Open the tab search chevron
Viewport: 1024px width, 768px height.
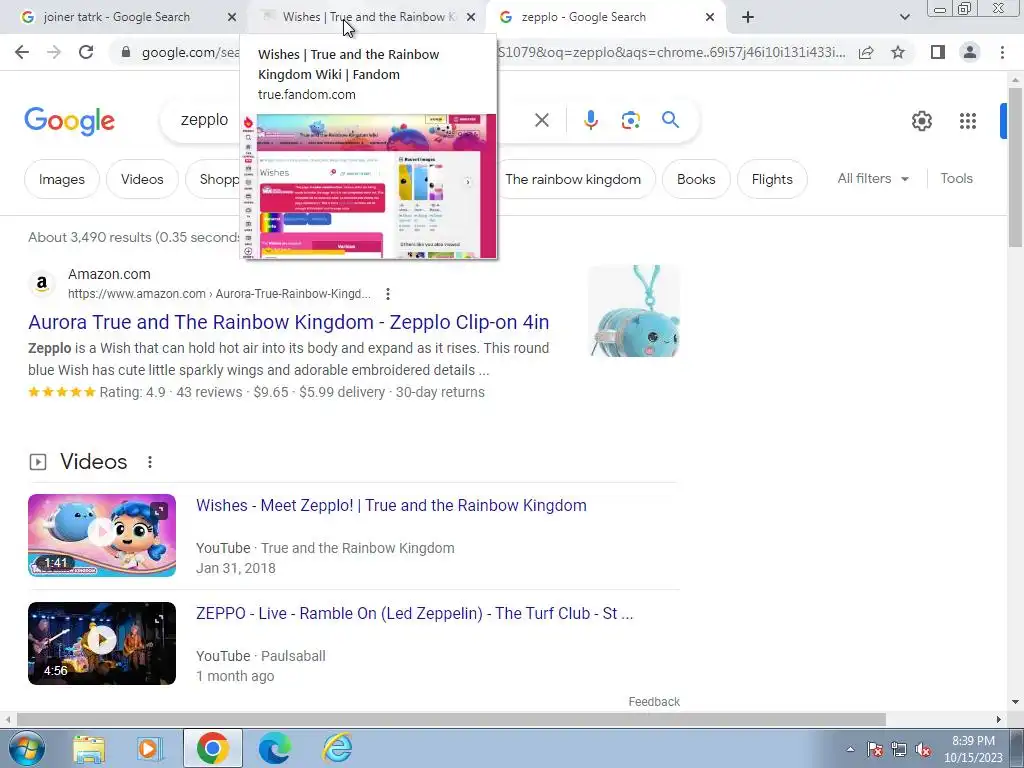point(904,17)
